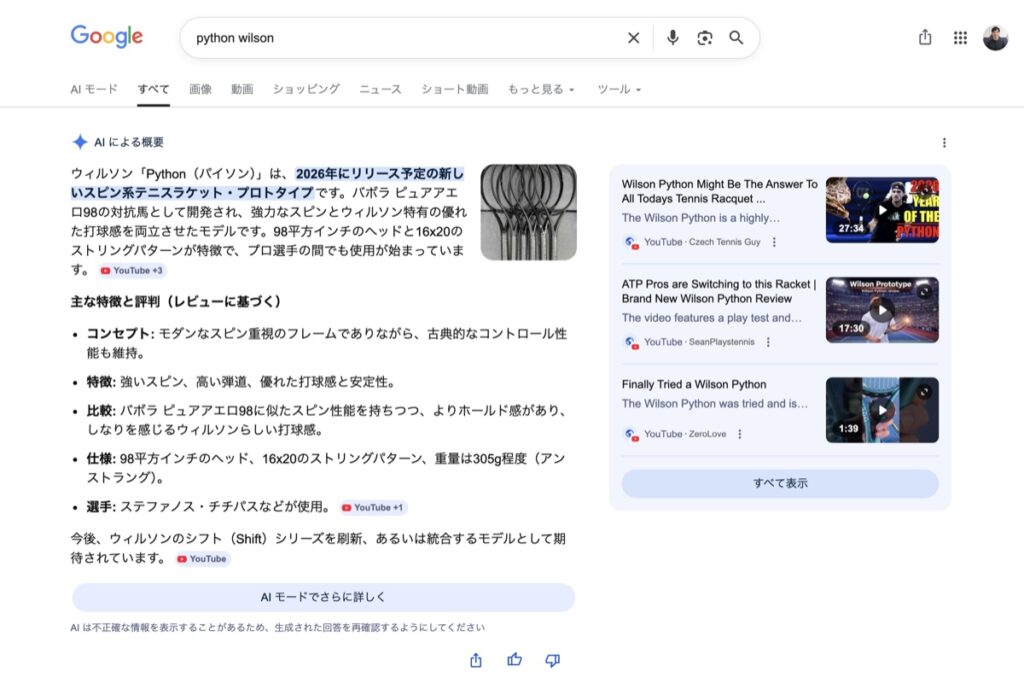Viewport: 1024px width, 689px height.
Task: Open the YouTube source chip after final paragraph
Action: click(202, 559)
